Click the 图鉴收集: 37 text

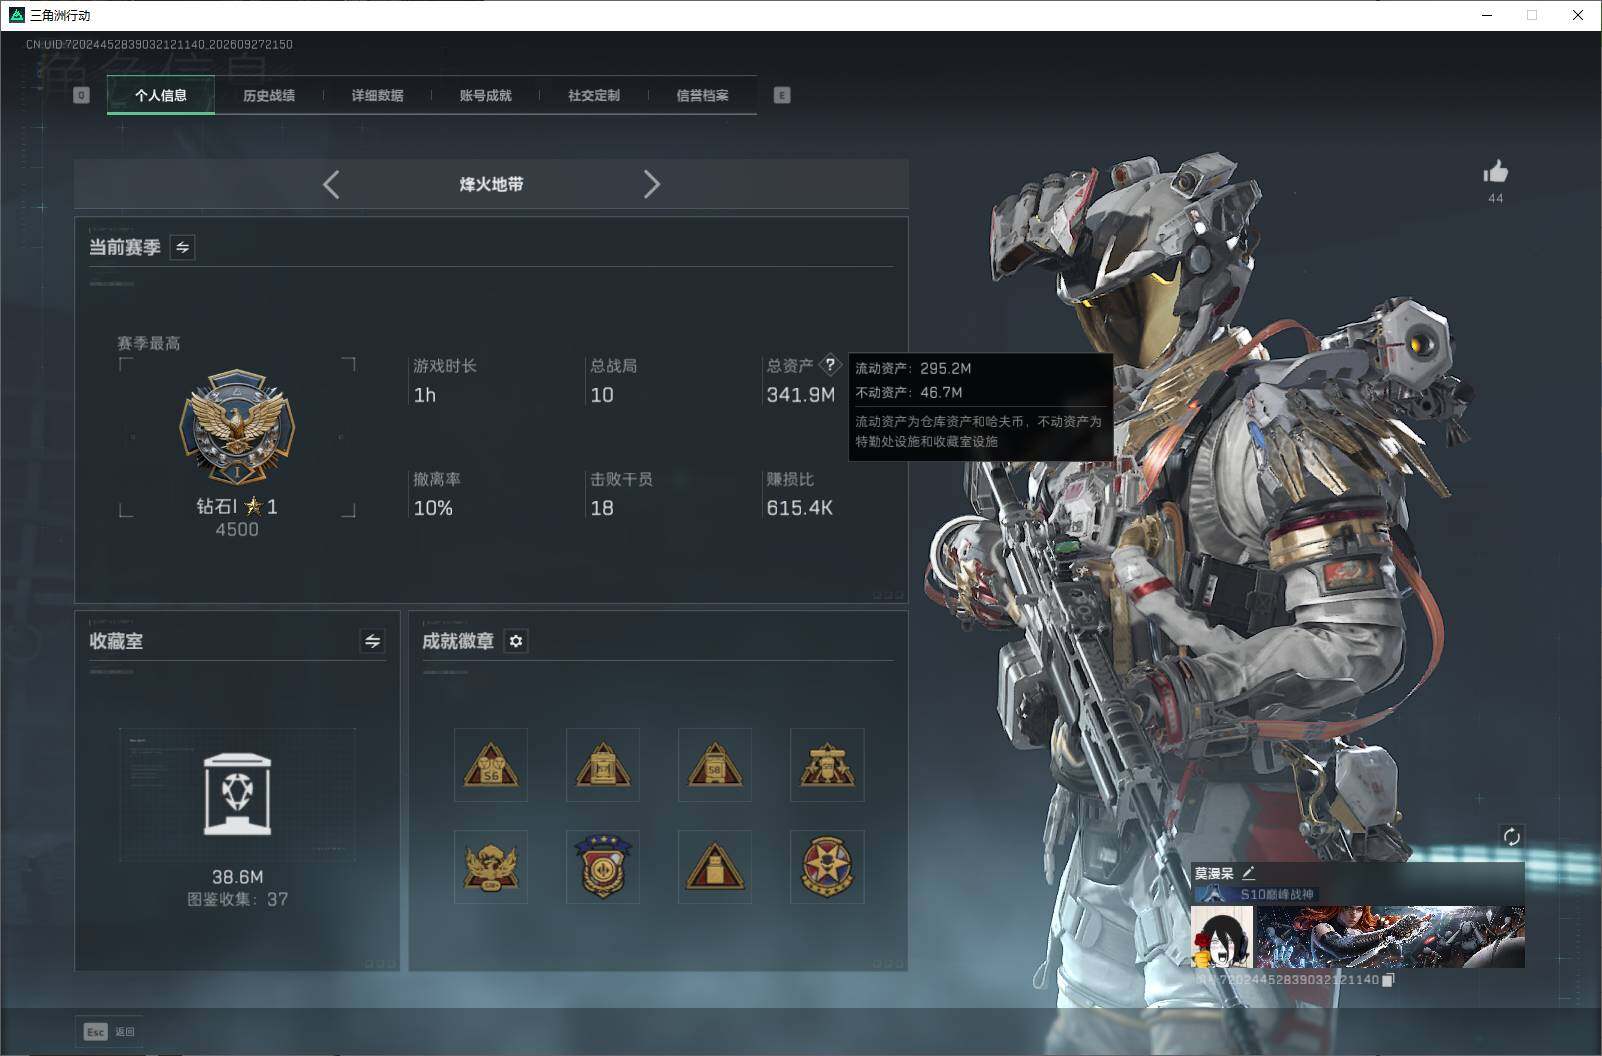[x=237, y=899]
